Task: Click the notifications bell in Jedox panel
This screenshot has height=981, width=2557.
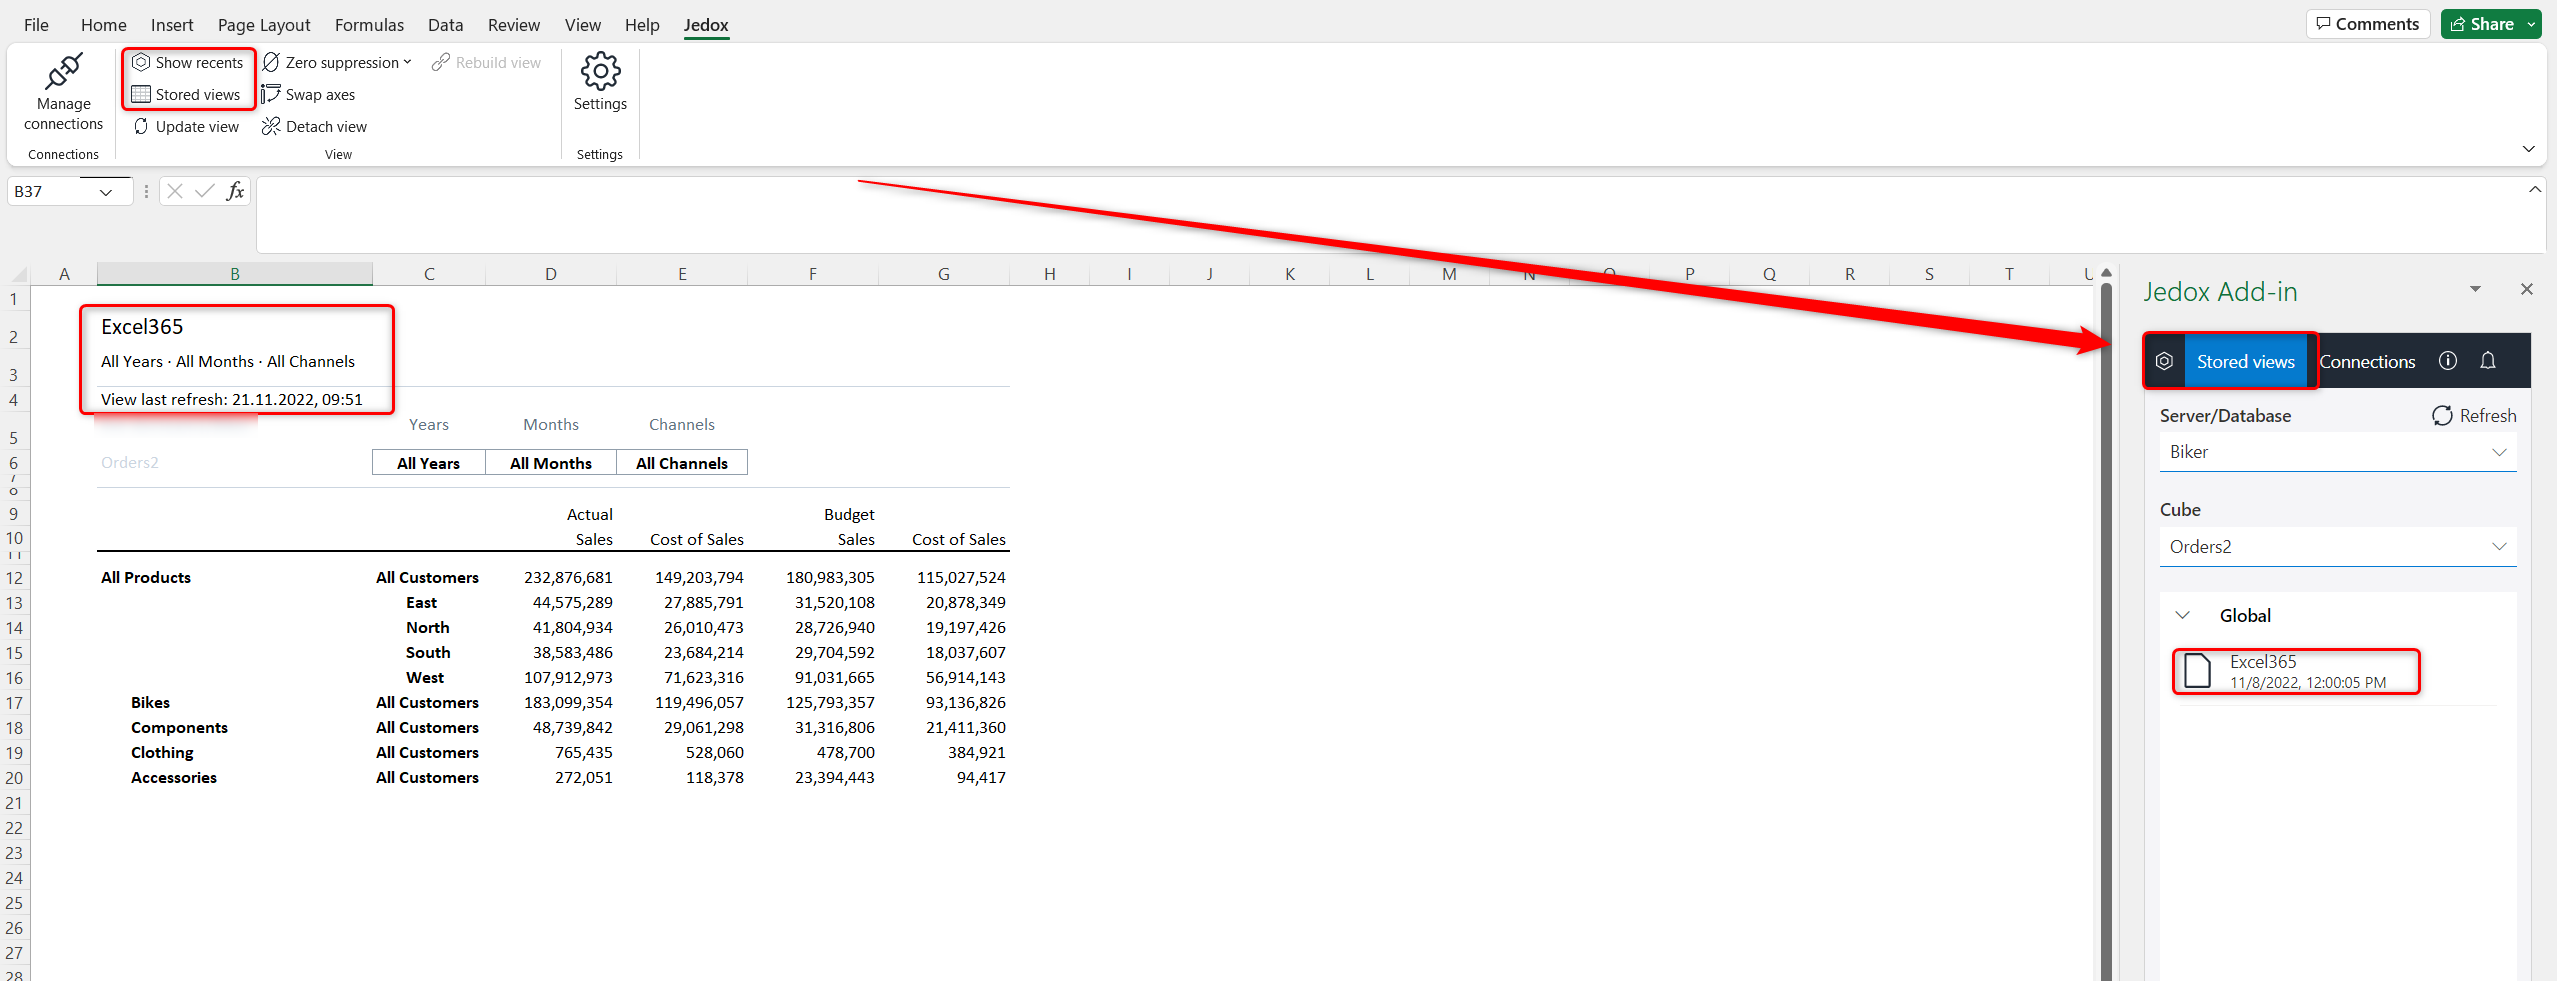Action: (x=2488, y=361)
